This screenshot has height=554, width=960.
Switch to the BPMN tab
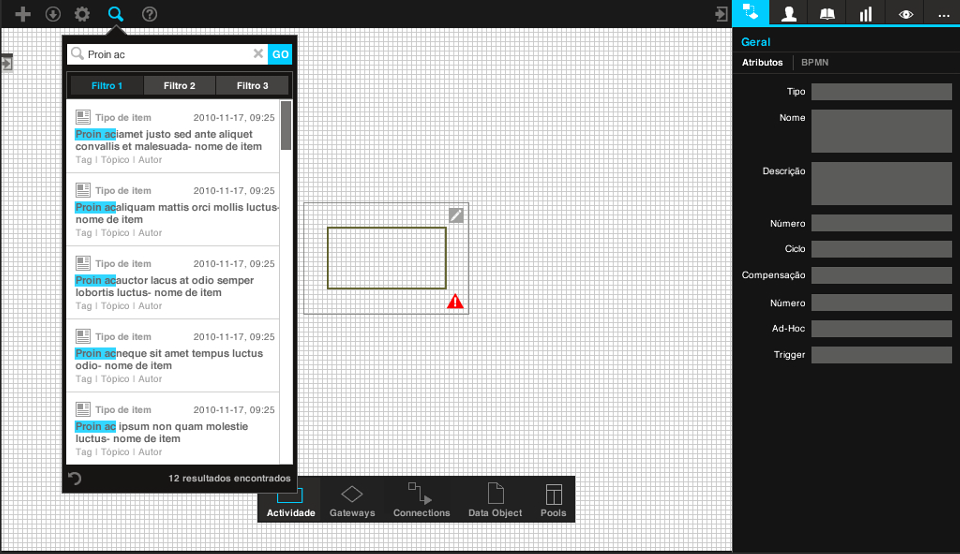(x=815, y=62)
